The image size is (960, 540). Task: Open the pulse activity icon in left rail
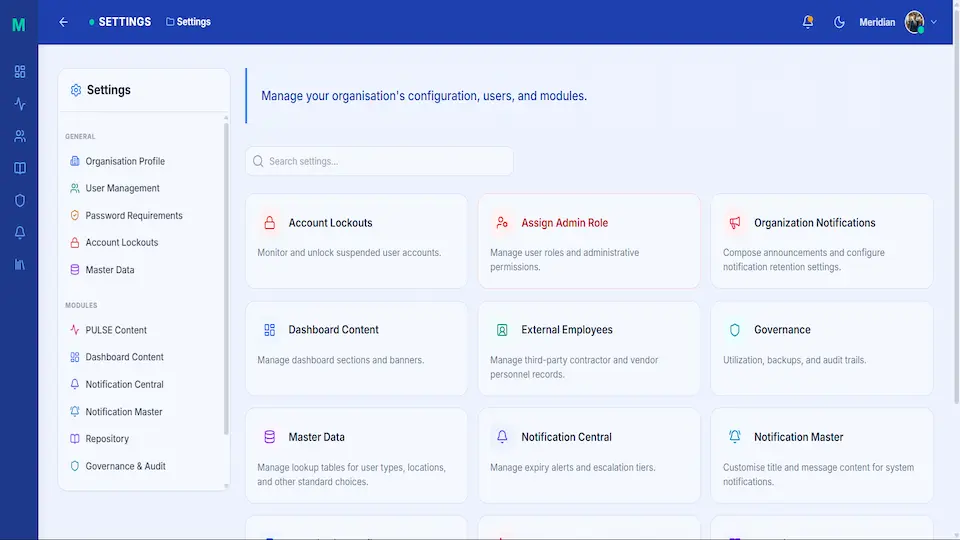pos(20,103)
